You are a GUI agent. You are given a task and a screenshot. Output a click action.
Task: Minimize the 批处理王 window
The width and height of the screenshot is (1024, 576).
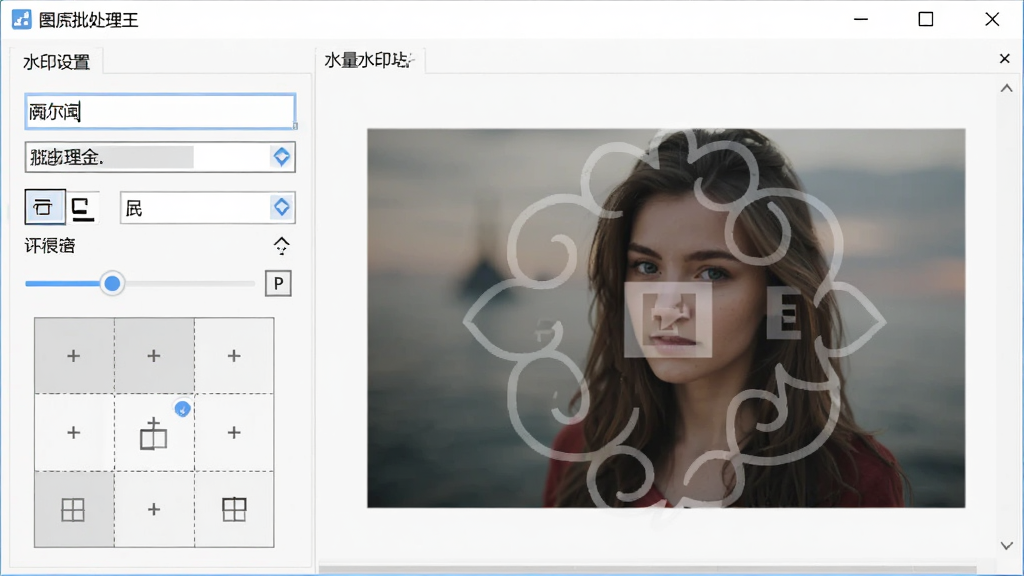[x=861, y=20]
